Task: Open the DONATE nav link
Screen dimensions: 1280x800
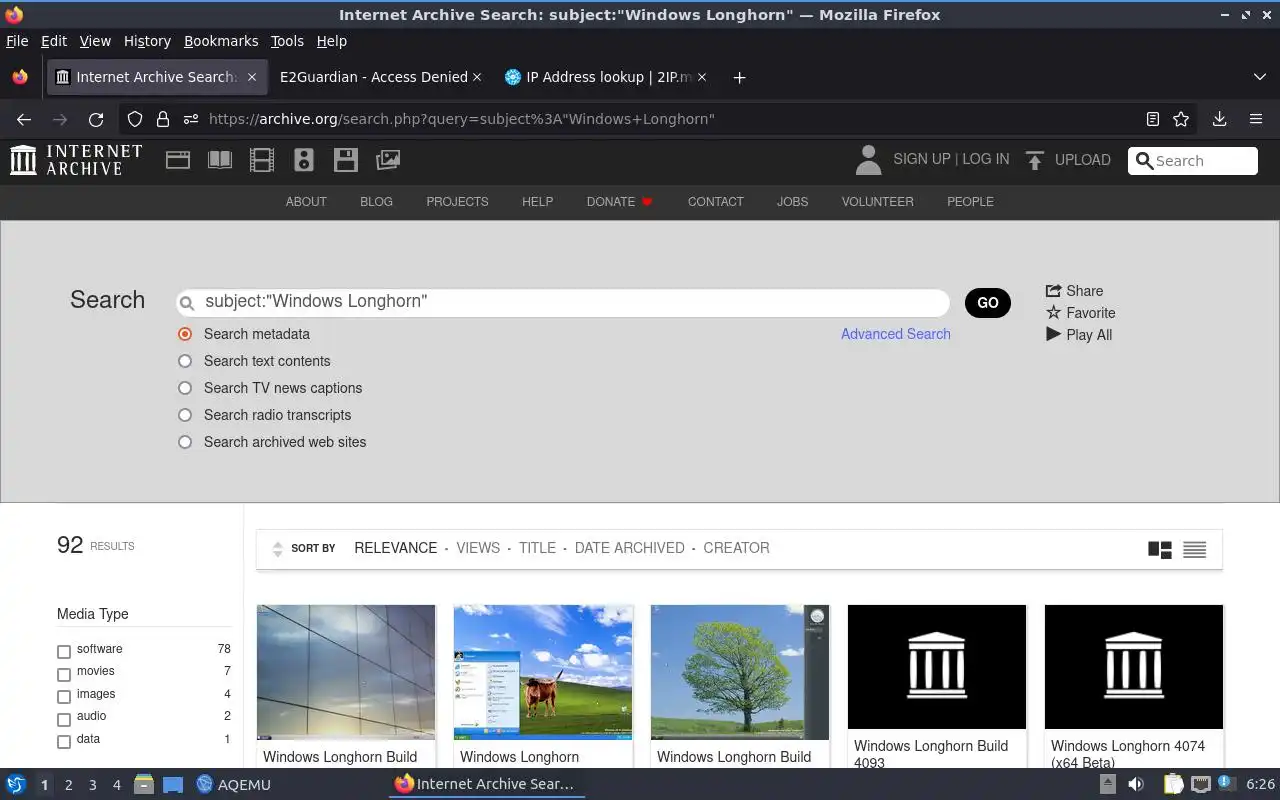Action: coord(619,202)
